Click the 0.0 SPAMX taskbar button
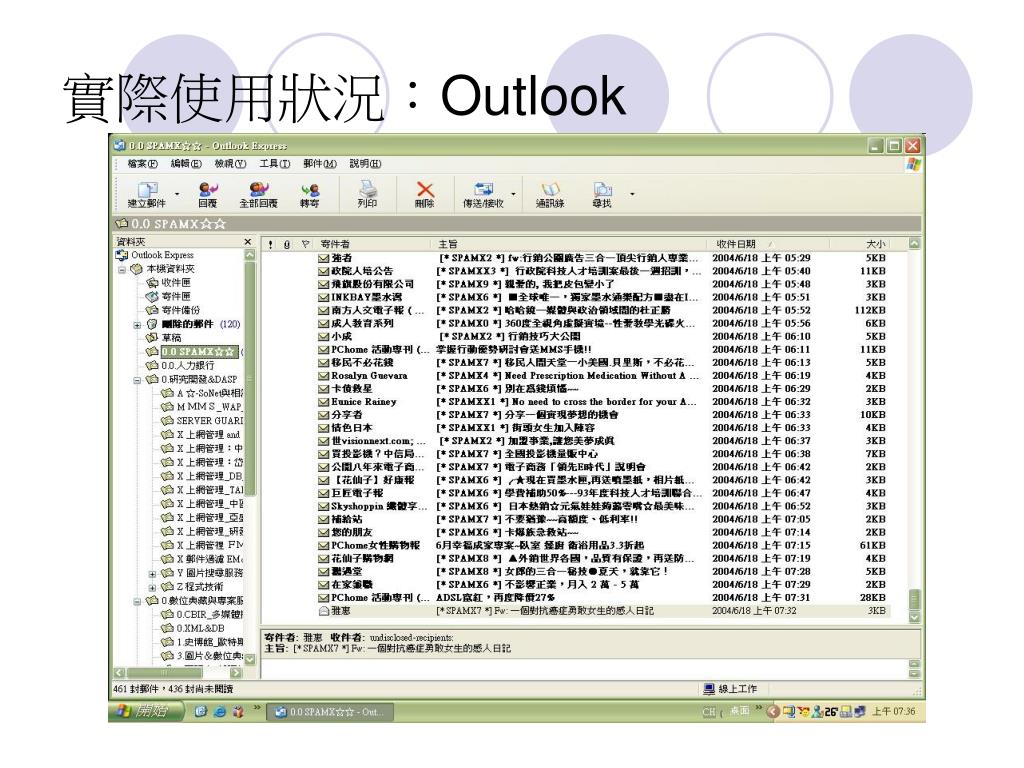This screenshot has width=1024, height=768. coord(331,712)
